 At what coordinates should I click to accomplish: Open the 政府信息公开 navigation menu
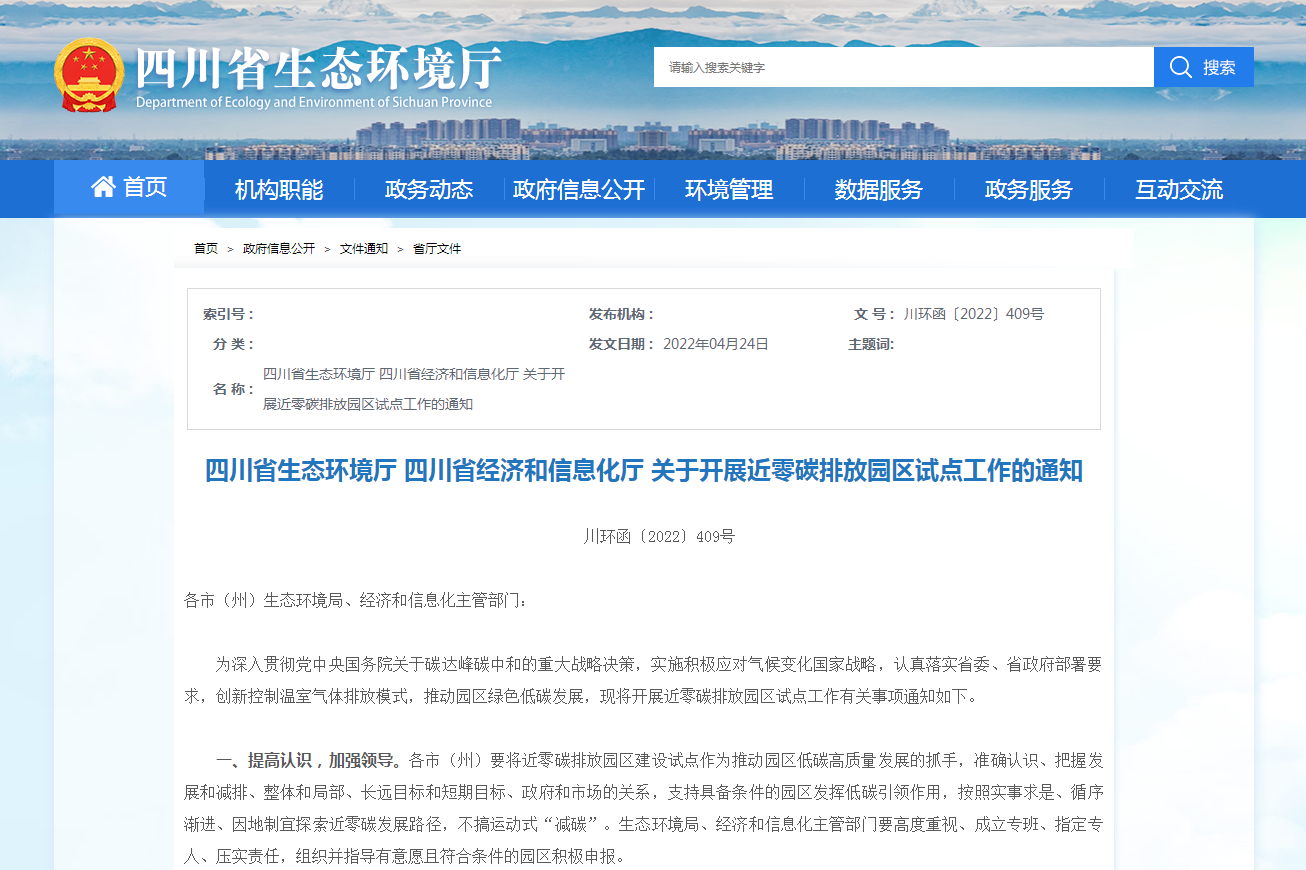click(579, 190)
